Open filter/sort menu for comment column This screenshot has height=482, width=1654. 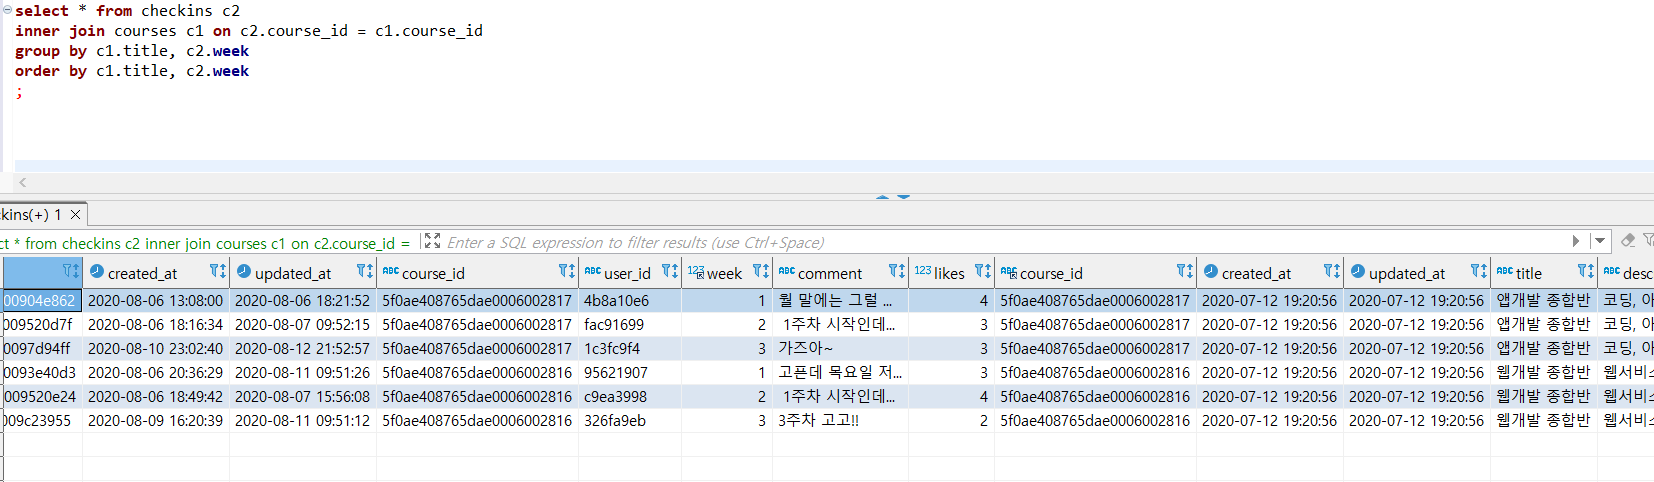click(897, 272)
